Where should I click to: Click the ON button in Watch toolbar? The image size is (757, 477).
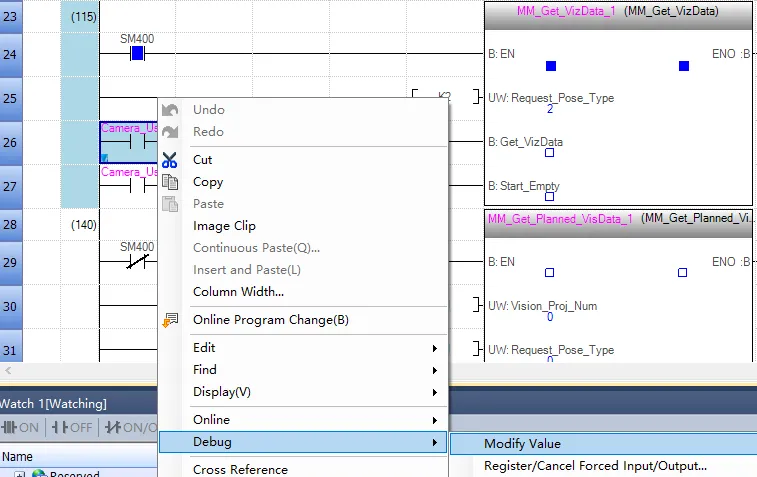tap(20, 427)
